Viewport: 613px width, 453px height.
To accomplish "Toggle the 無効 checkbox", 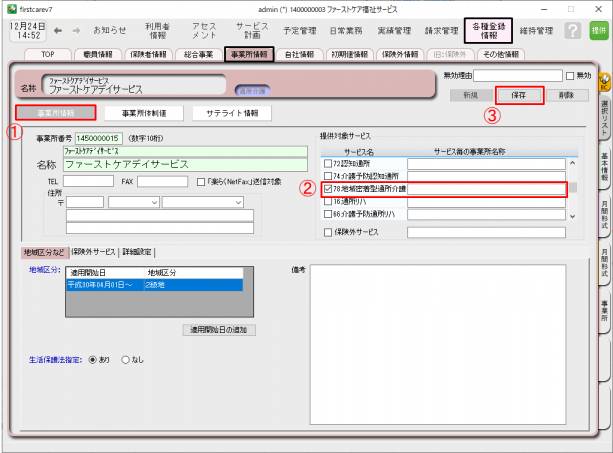I will [x=570, y=76].
